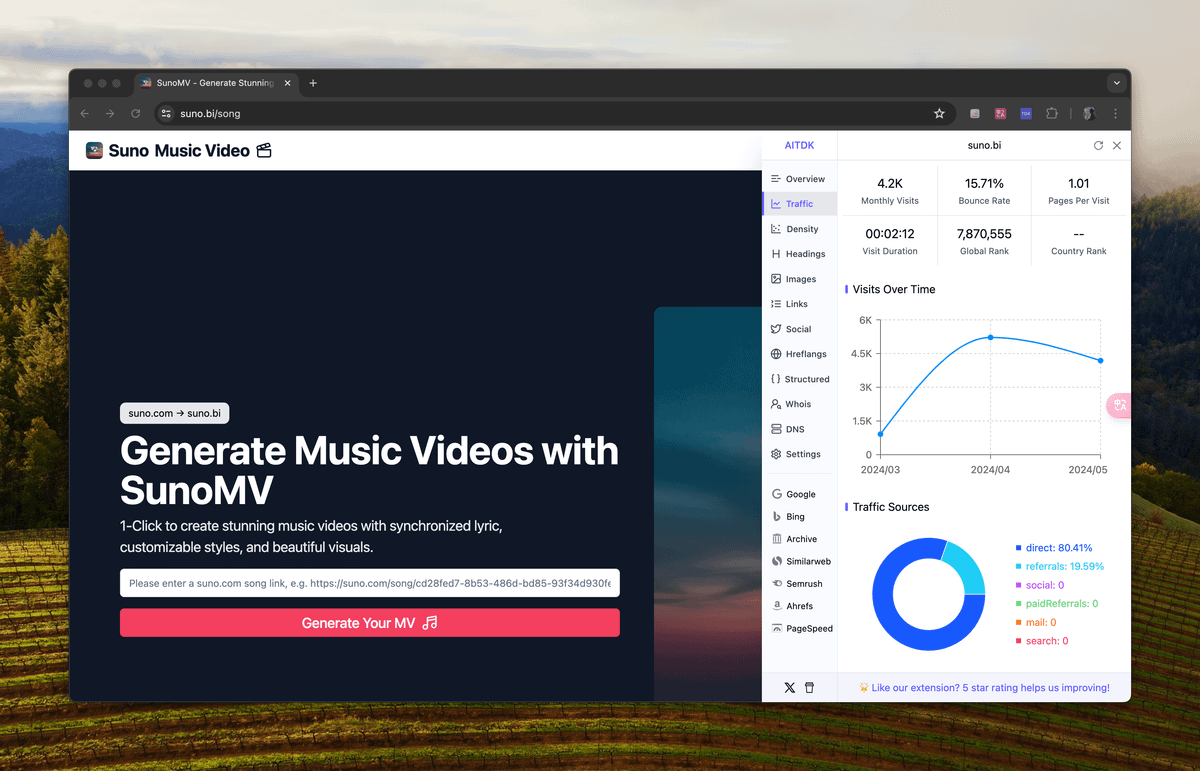1200x771 pixels.
Task: Click the suno.com song link input field
Action: click(370, 583)
